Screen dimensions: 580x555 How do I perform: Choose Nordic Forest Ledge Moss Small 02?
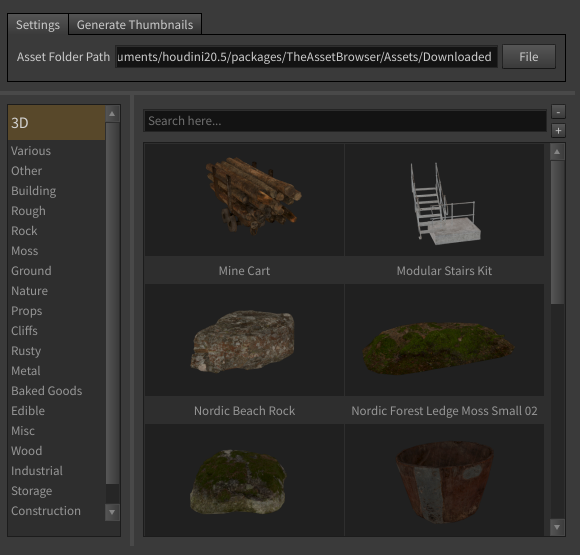click(x=444, y=340)
